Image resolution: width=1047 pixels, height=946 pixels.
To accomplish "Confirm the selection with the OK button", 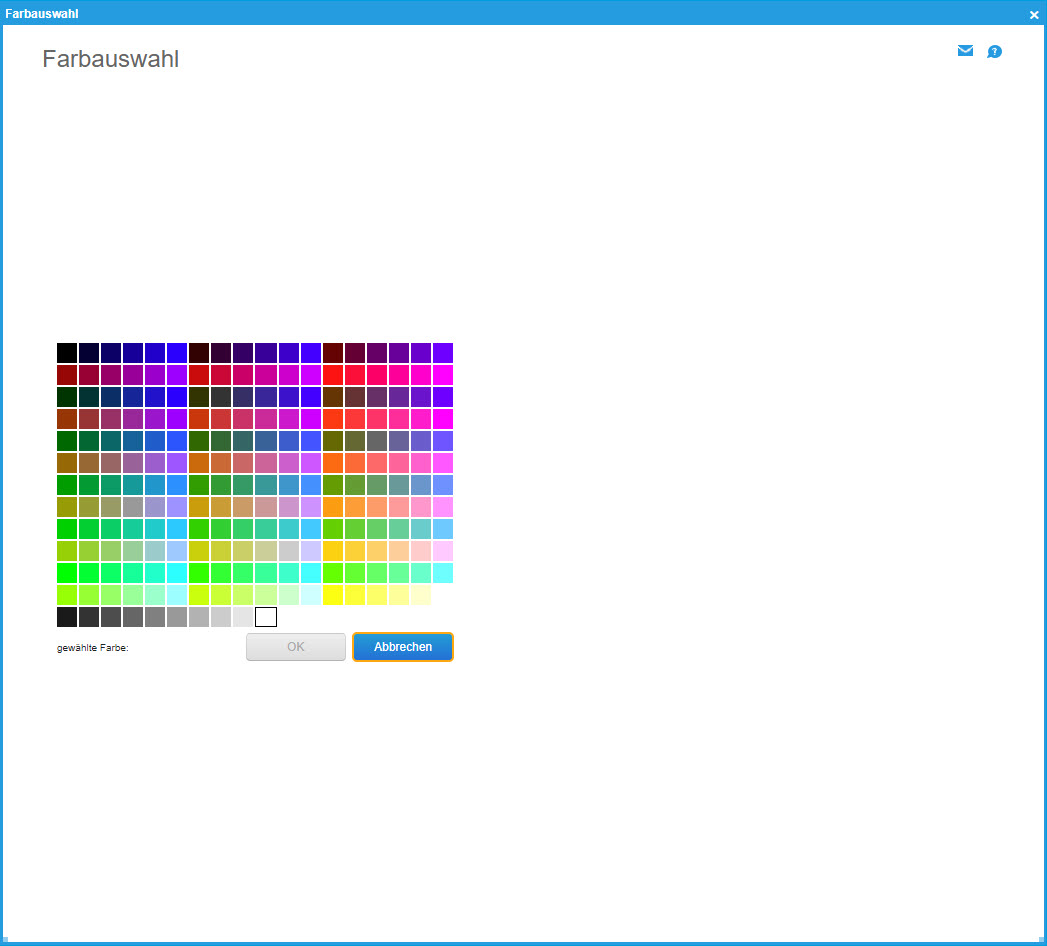I will (296, 647).
